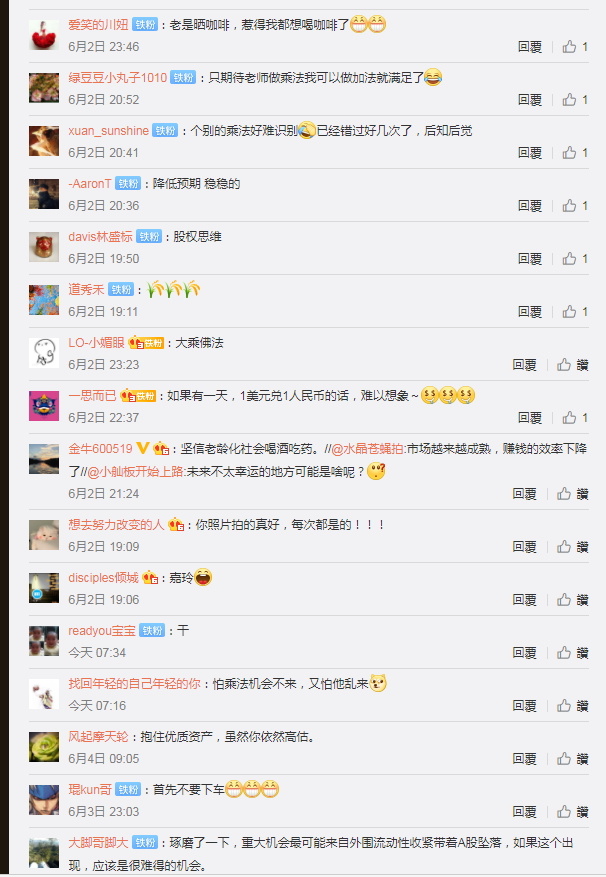Reply to 一思而已's comment
Screen dimensions: 606x877
(529, 418)
